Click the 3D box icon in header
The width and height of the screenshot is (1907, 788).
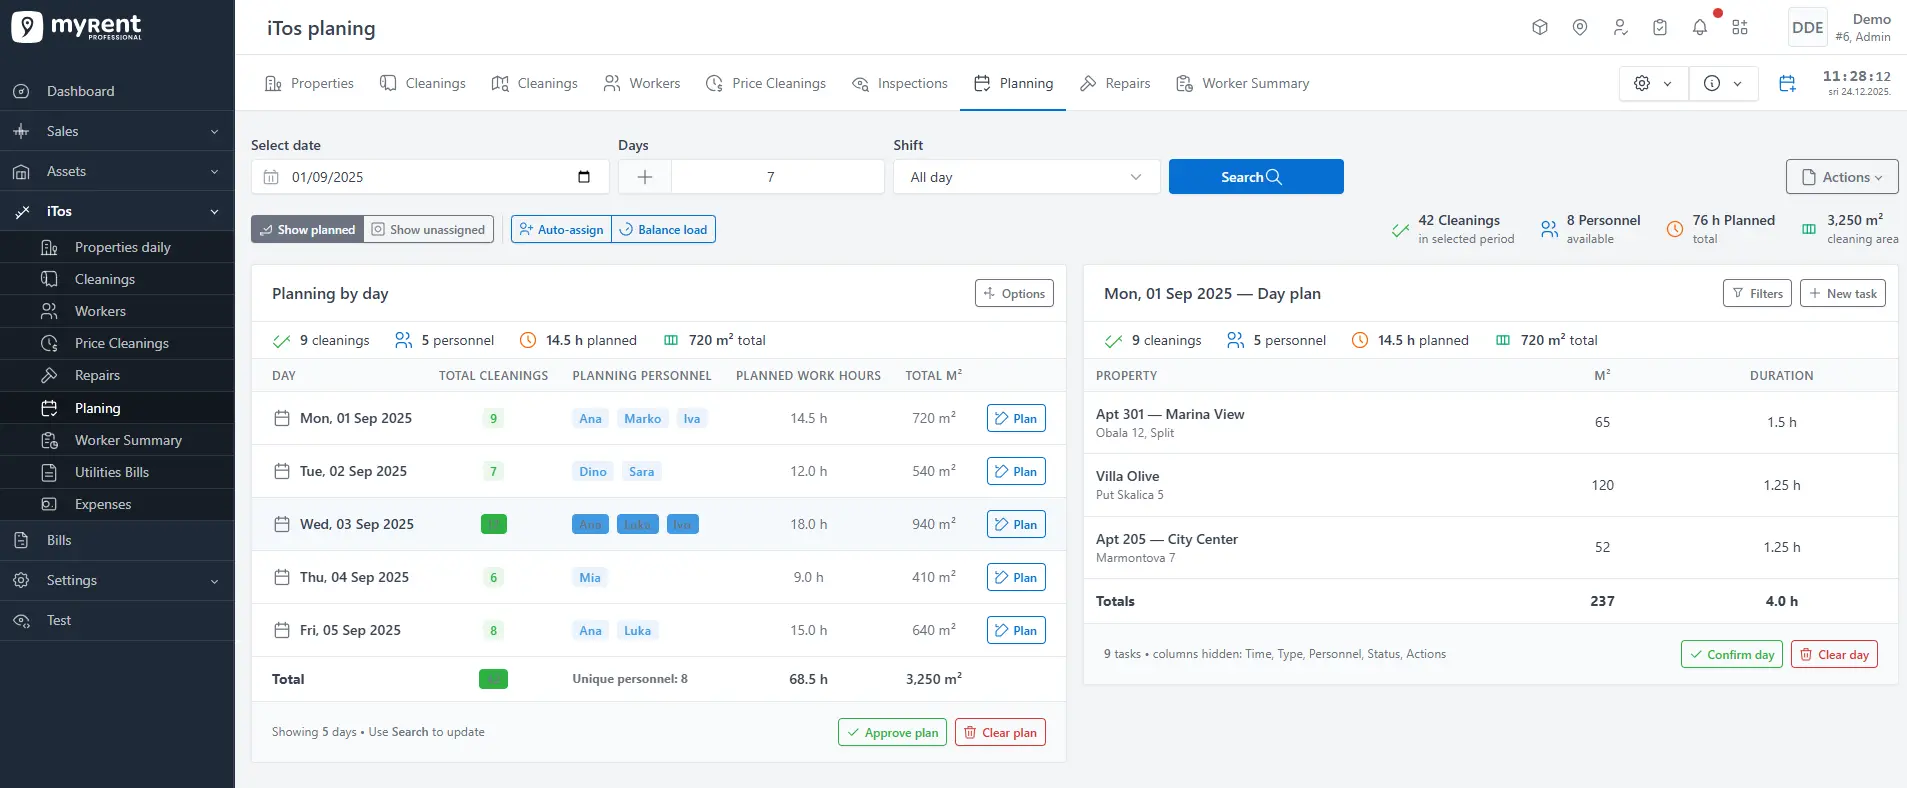[1540, 28]
